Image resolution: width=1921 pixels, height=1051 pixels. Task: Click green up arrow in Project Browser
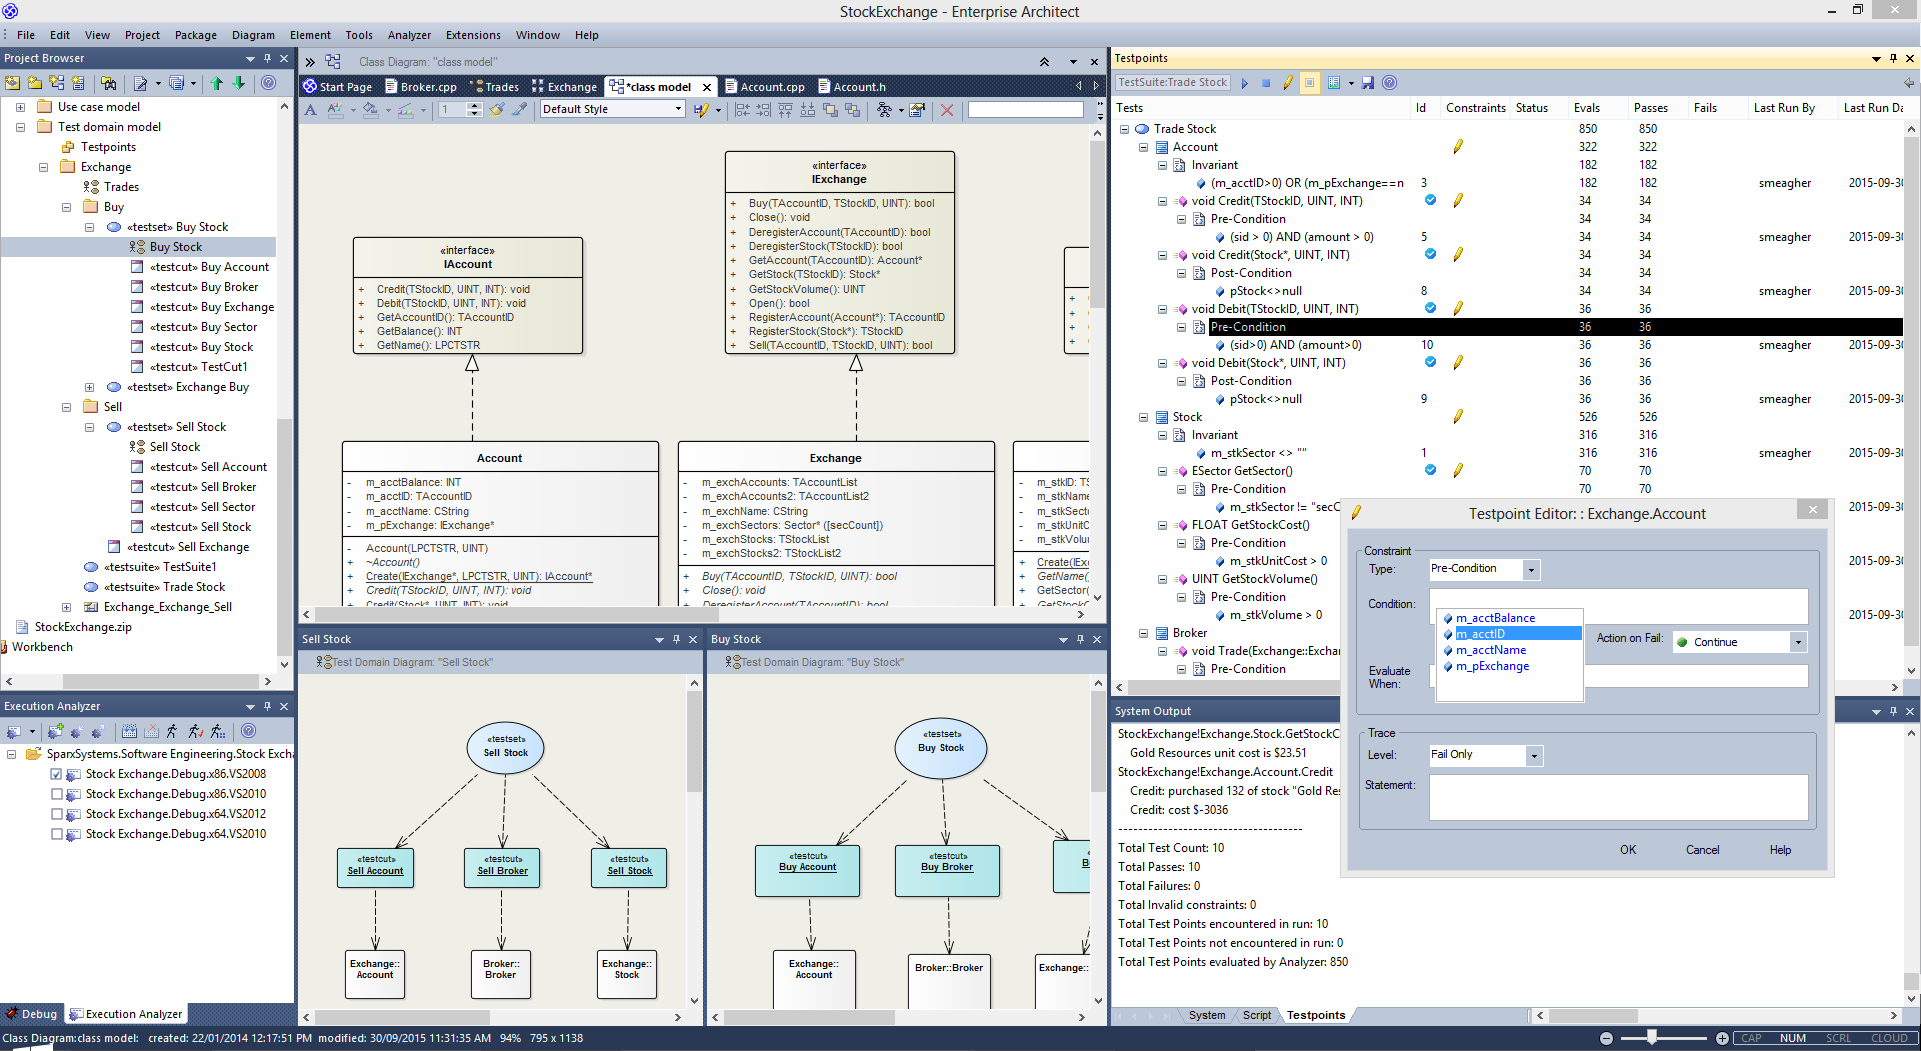[216, 83]
